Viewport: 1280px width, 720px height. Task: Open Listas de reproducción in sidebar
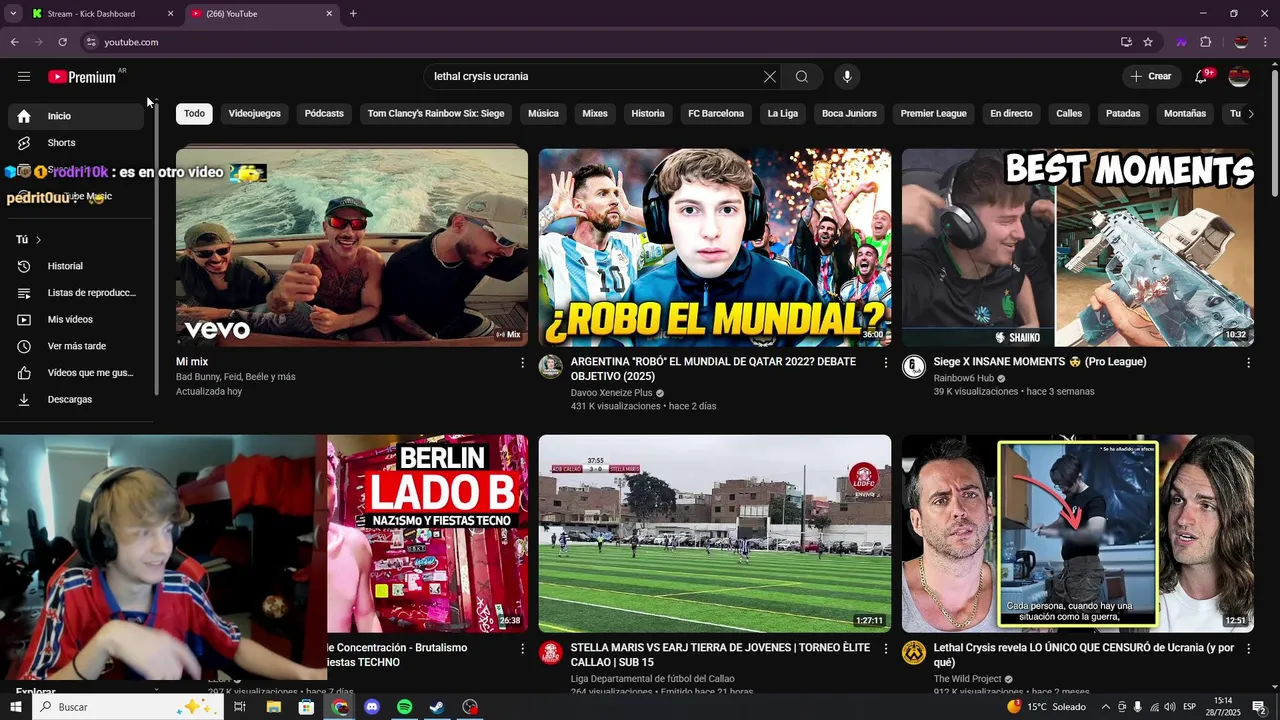[x=76, y=293]
